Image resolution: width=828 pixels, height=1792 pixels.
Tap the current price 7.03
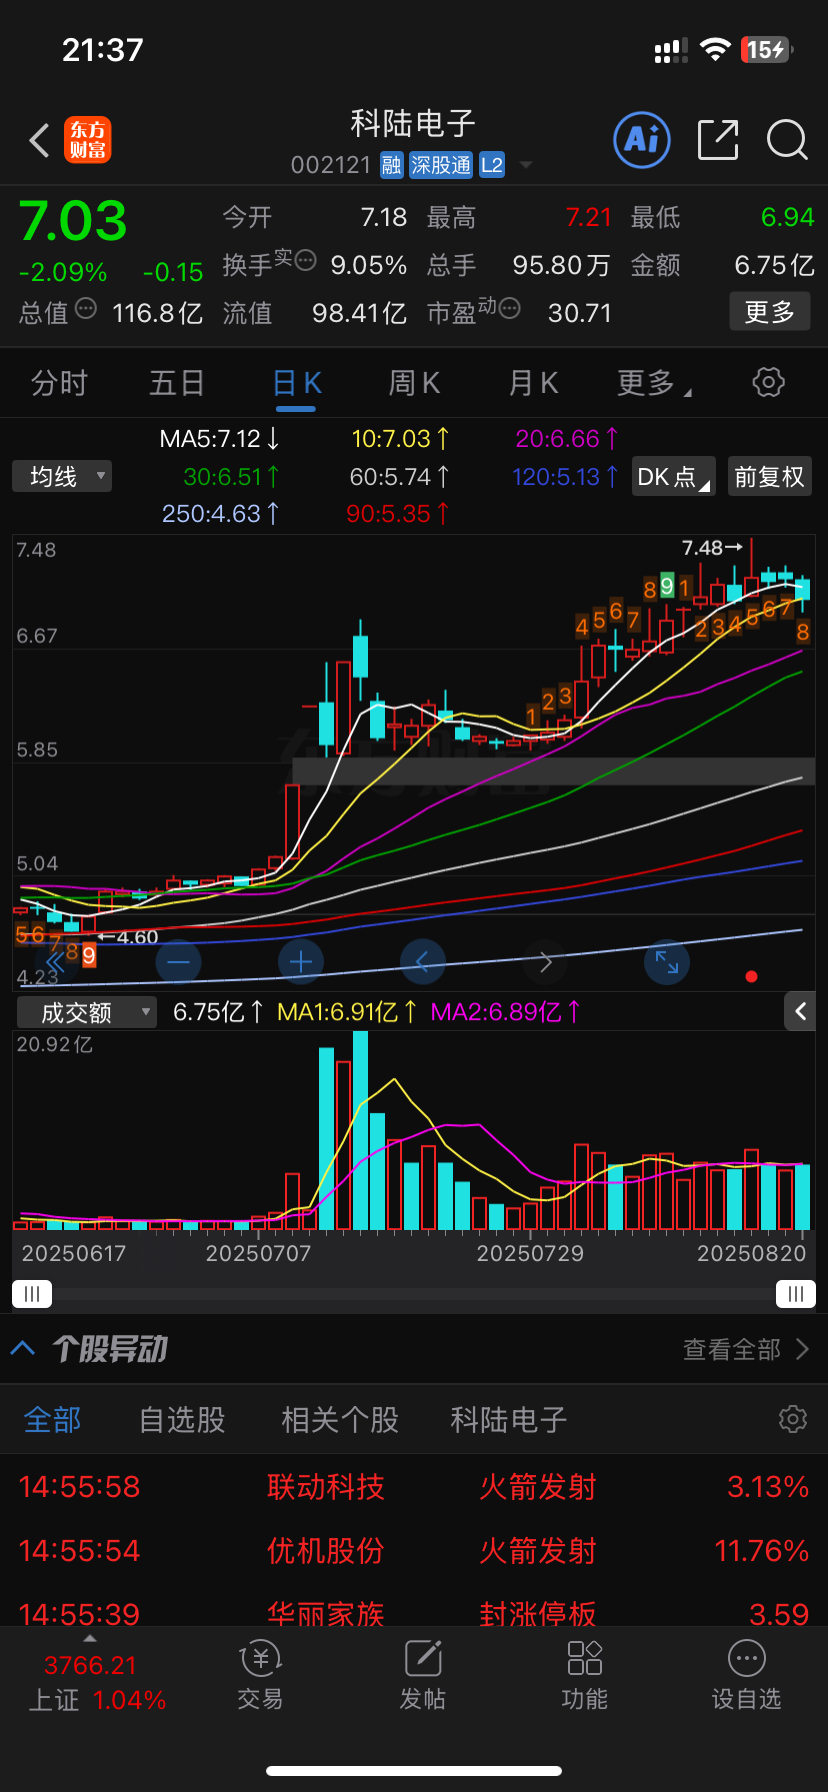[x=73, y=221]
